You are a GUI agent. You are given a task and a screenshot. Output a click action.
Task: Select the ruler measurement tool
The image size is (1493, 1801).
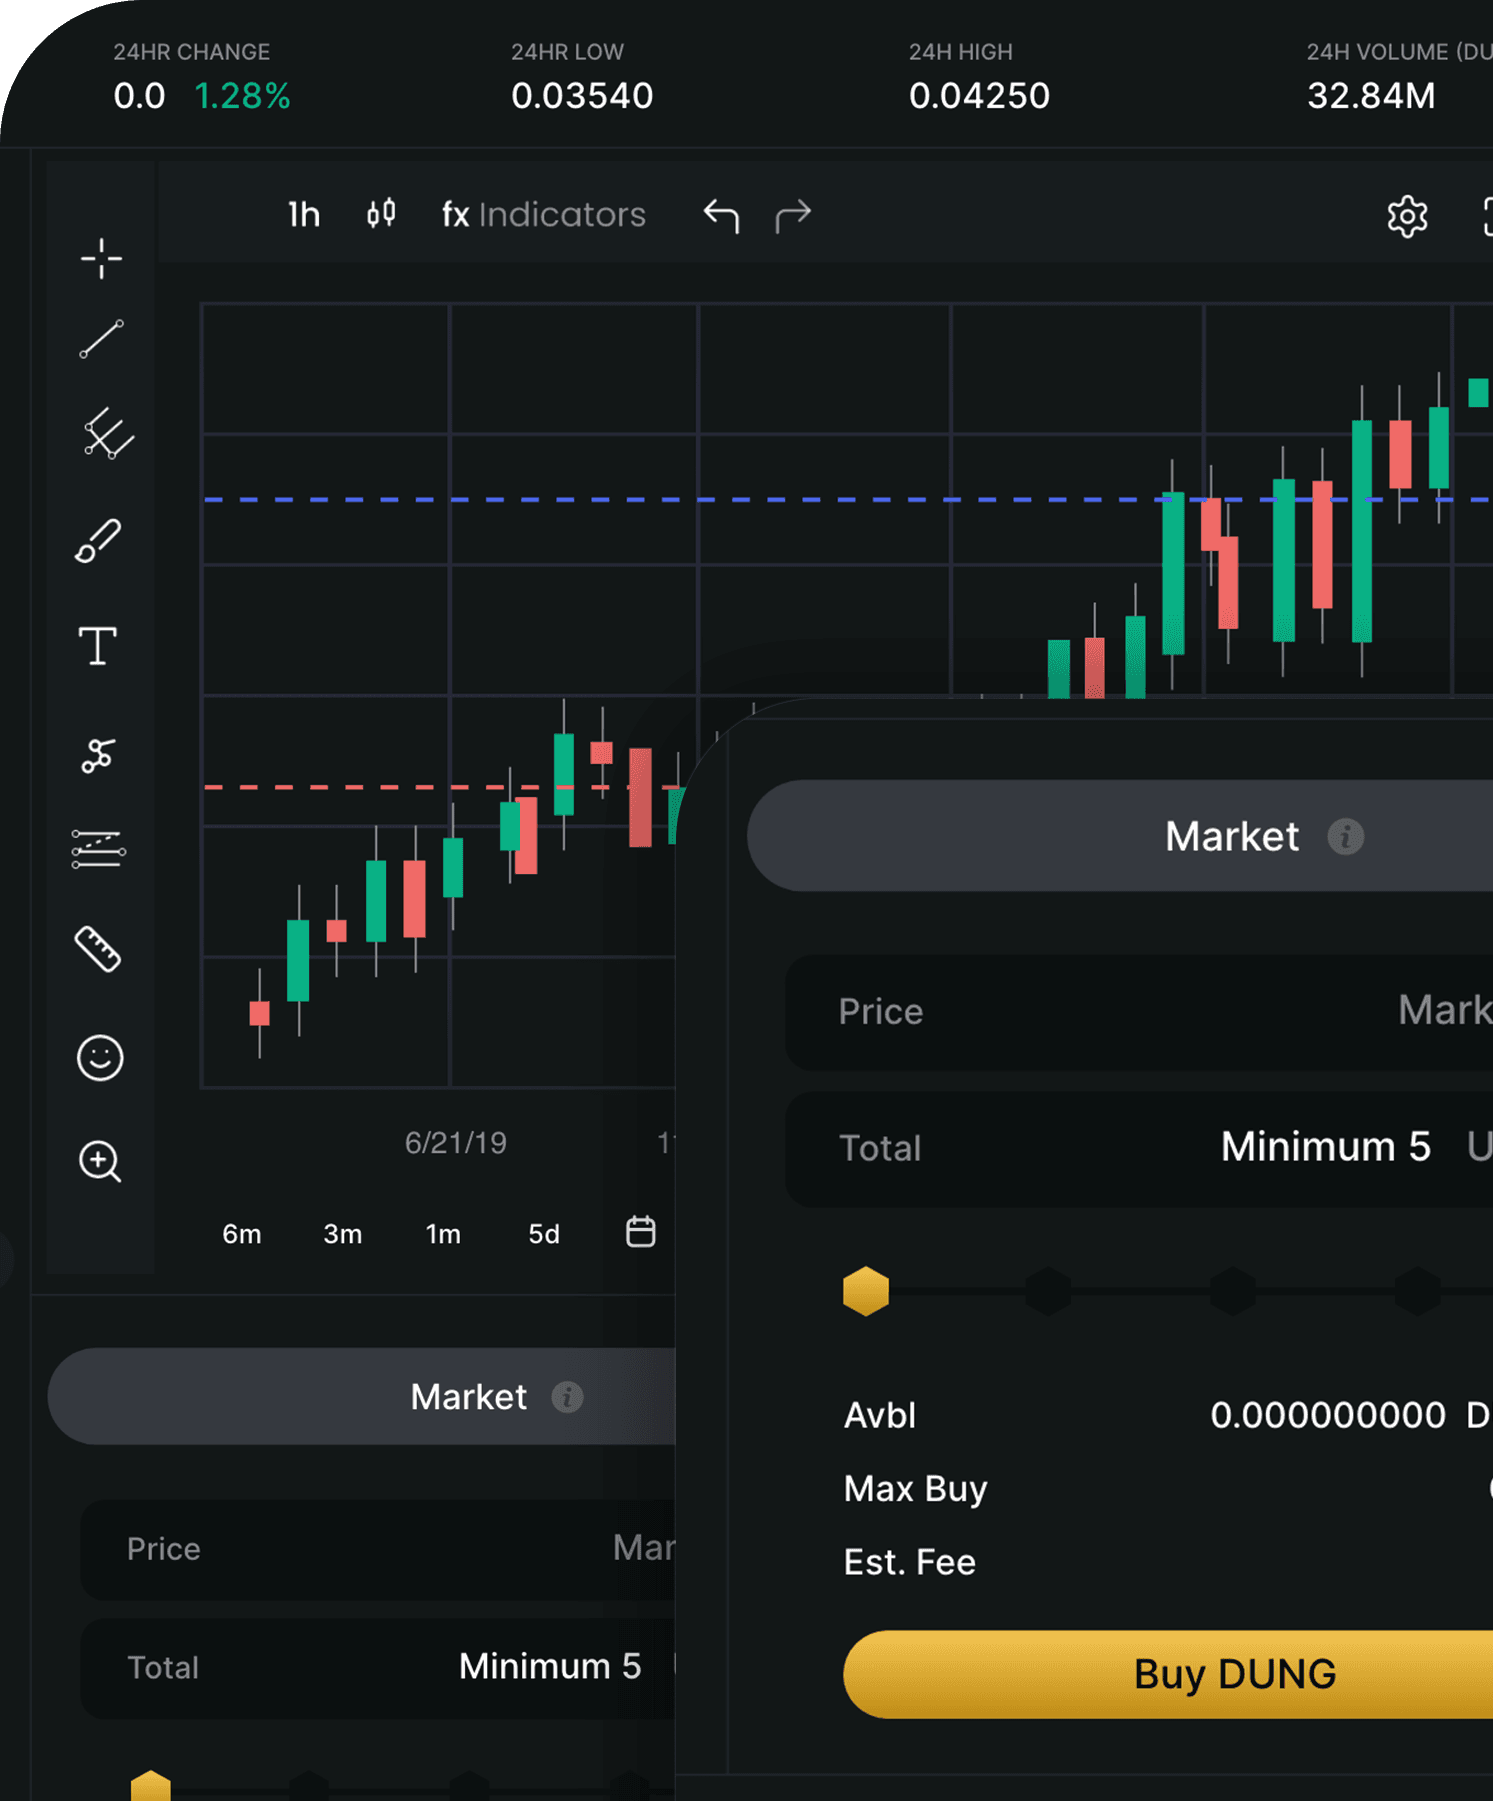coord(98,950)
